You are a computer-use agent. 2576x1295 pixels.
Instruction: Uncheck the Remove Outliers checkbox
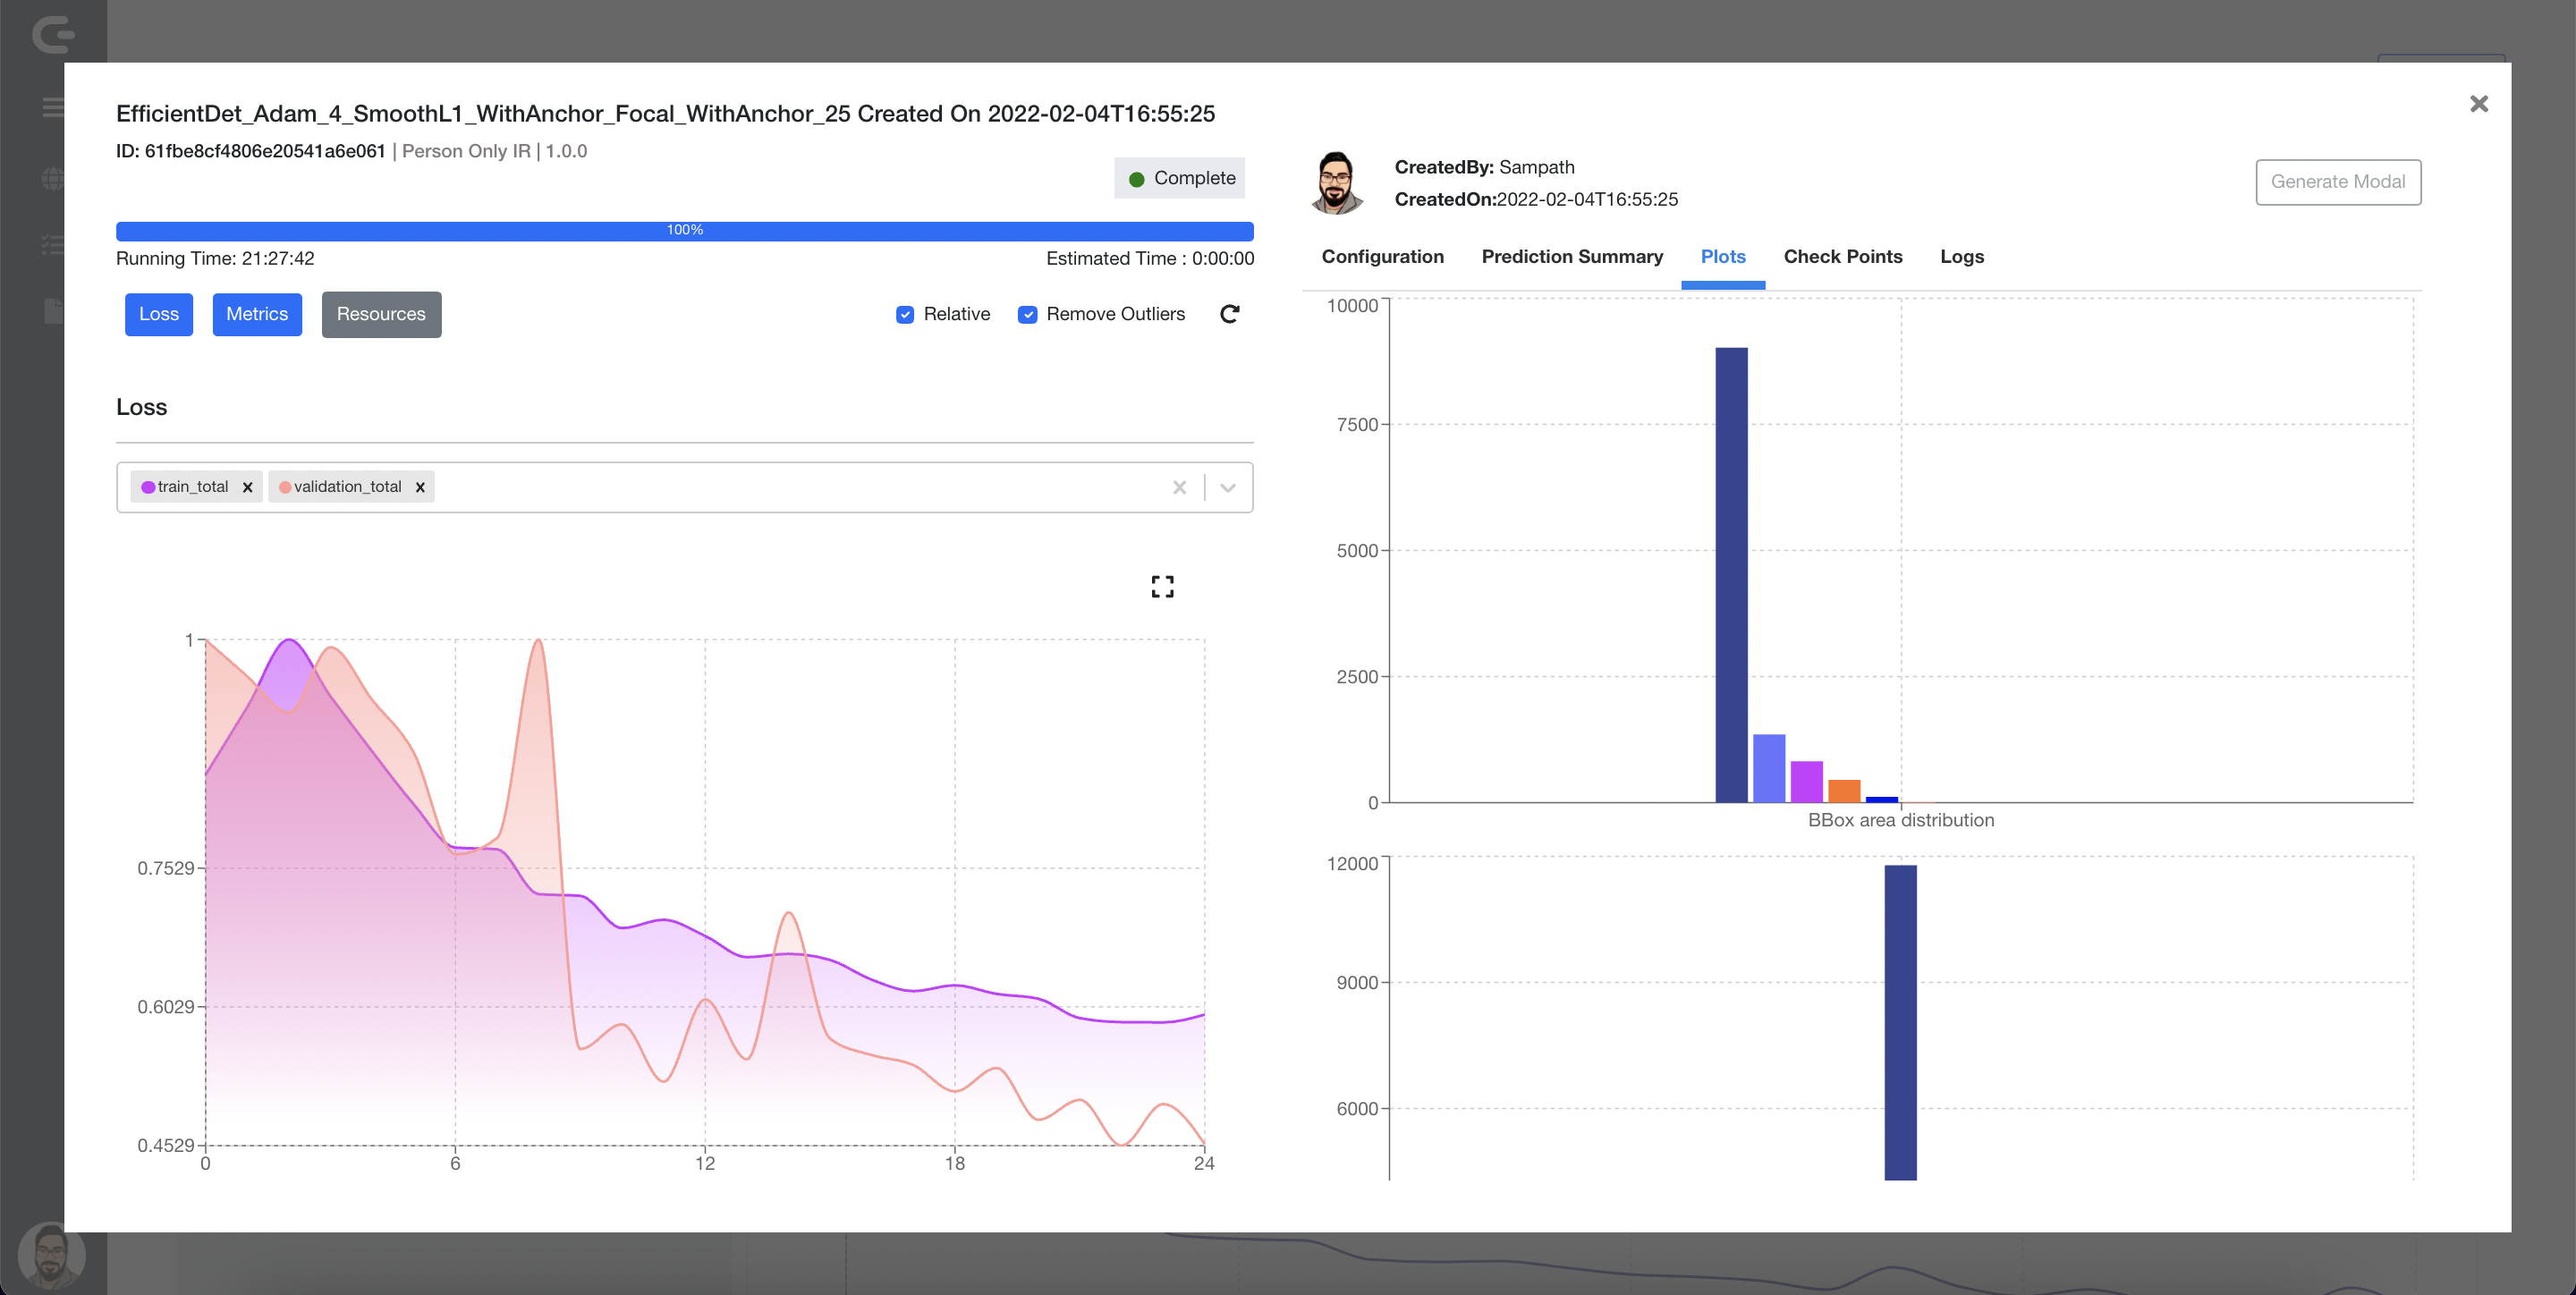coord(1027,314)
